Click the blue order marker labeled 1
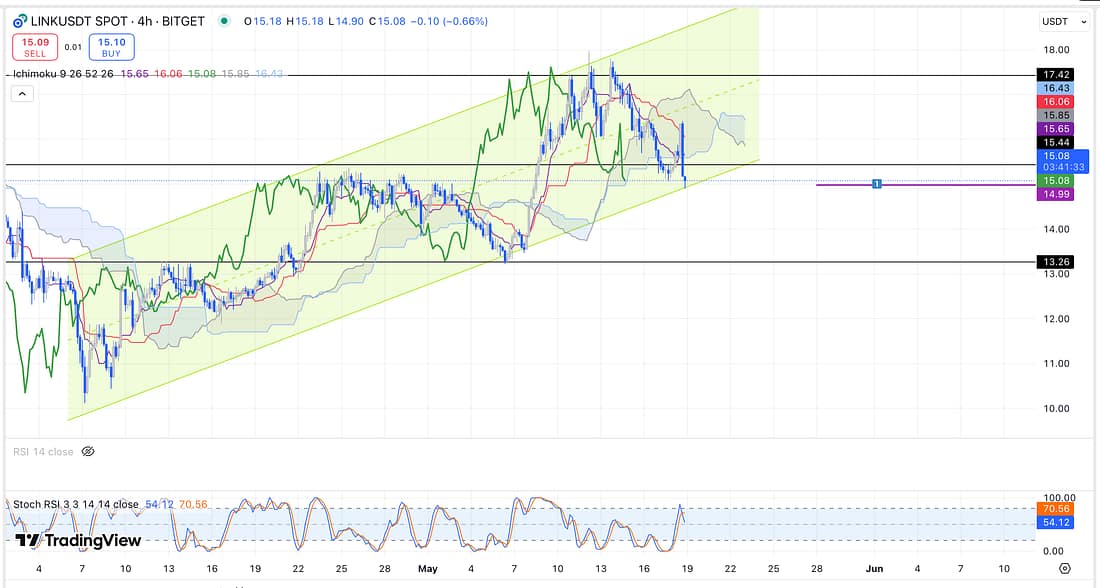 876,184
